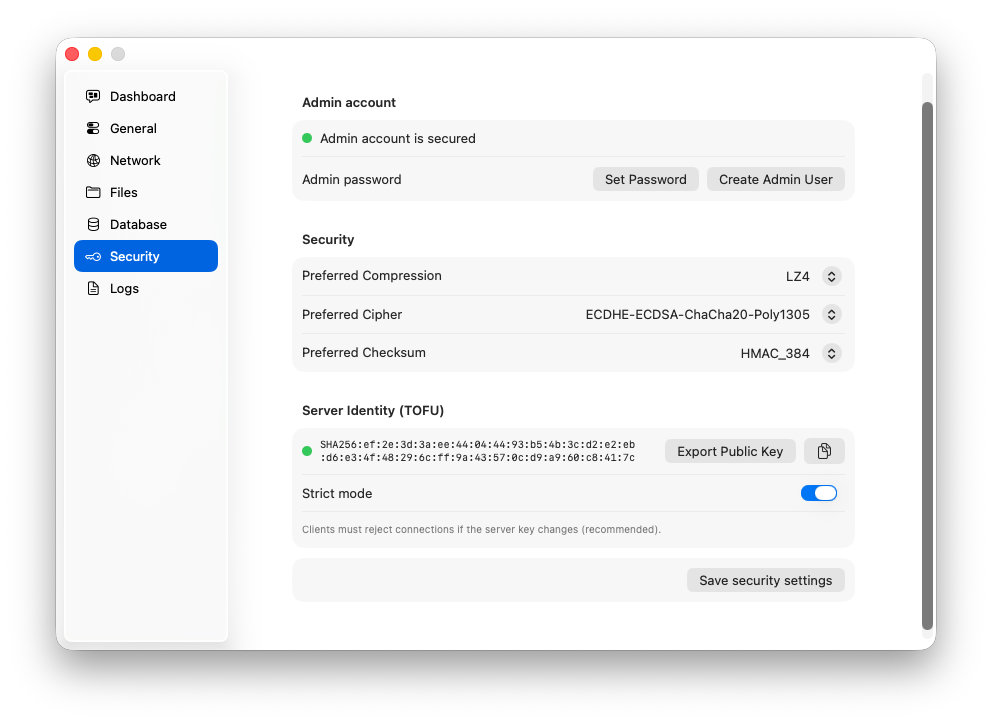Select the Database stack icon
The height and width of the screenshot is (724, 992).
click(x=94, y=224)
